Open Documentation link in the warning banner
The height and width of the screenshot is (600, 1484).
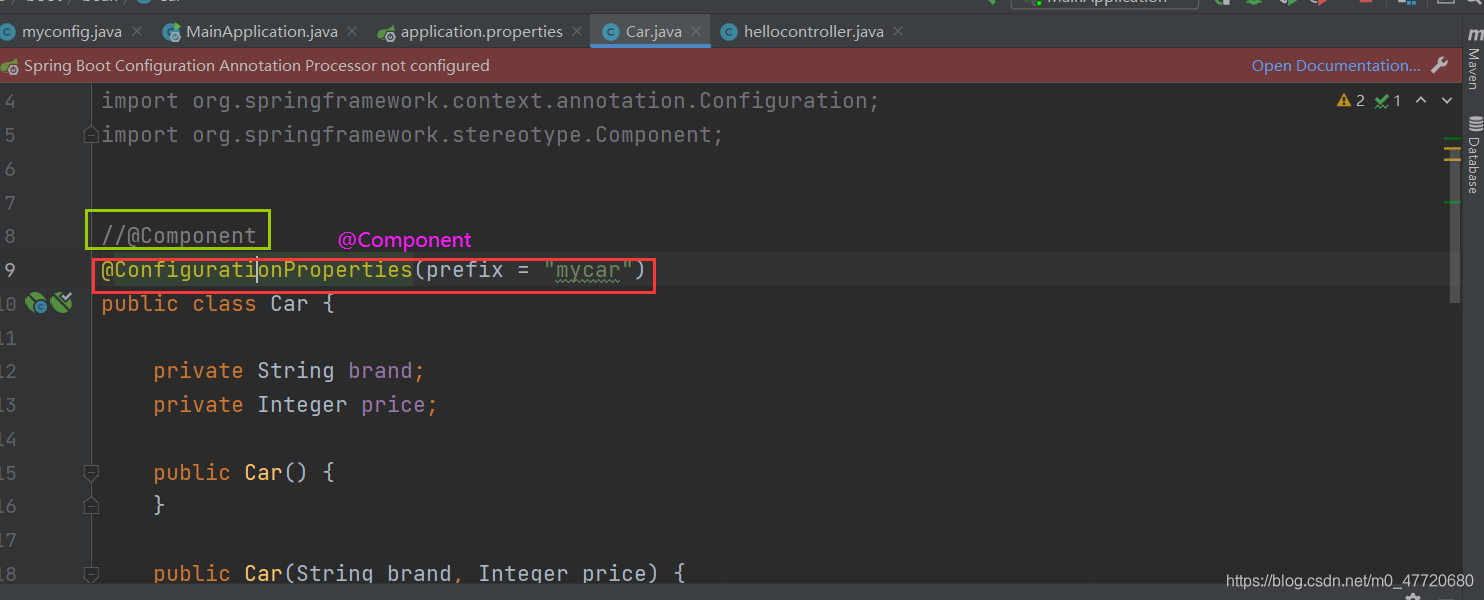tap(1335, 64)
